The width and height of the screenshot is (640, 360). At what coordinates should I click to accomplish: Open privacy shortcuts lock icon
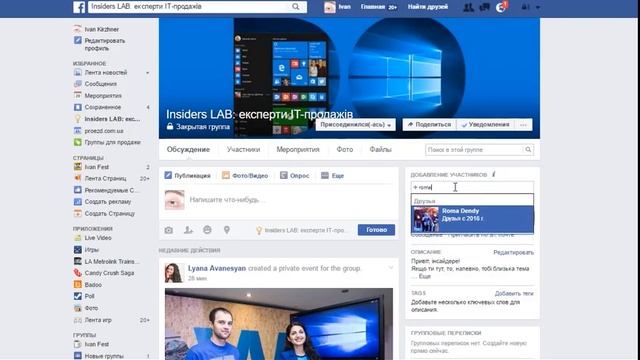pos(525,7)
